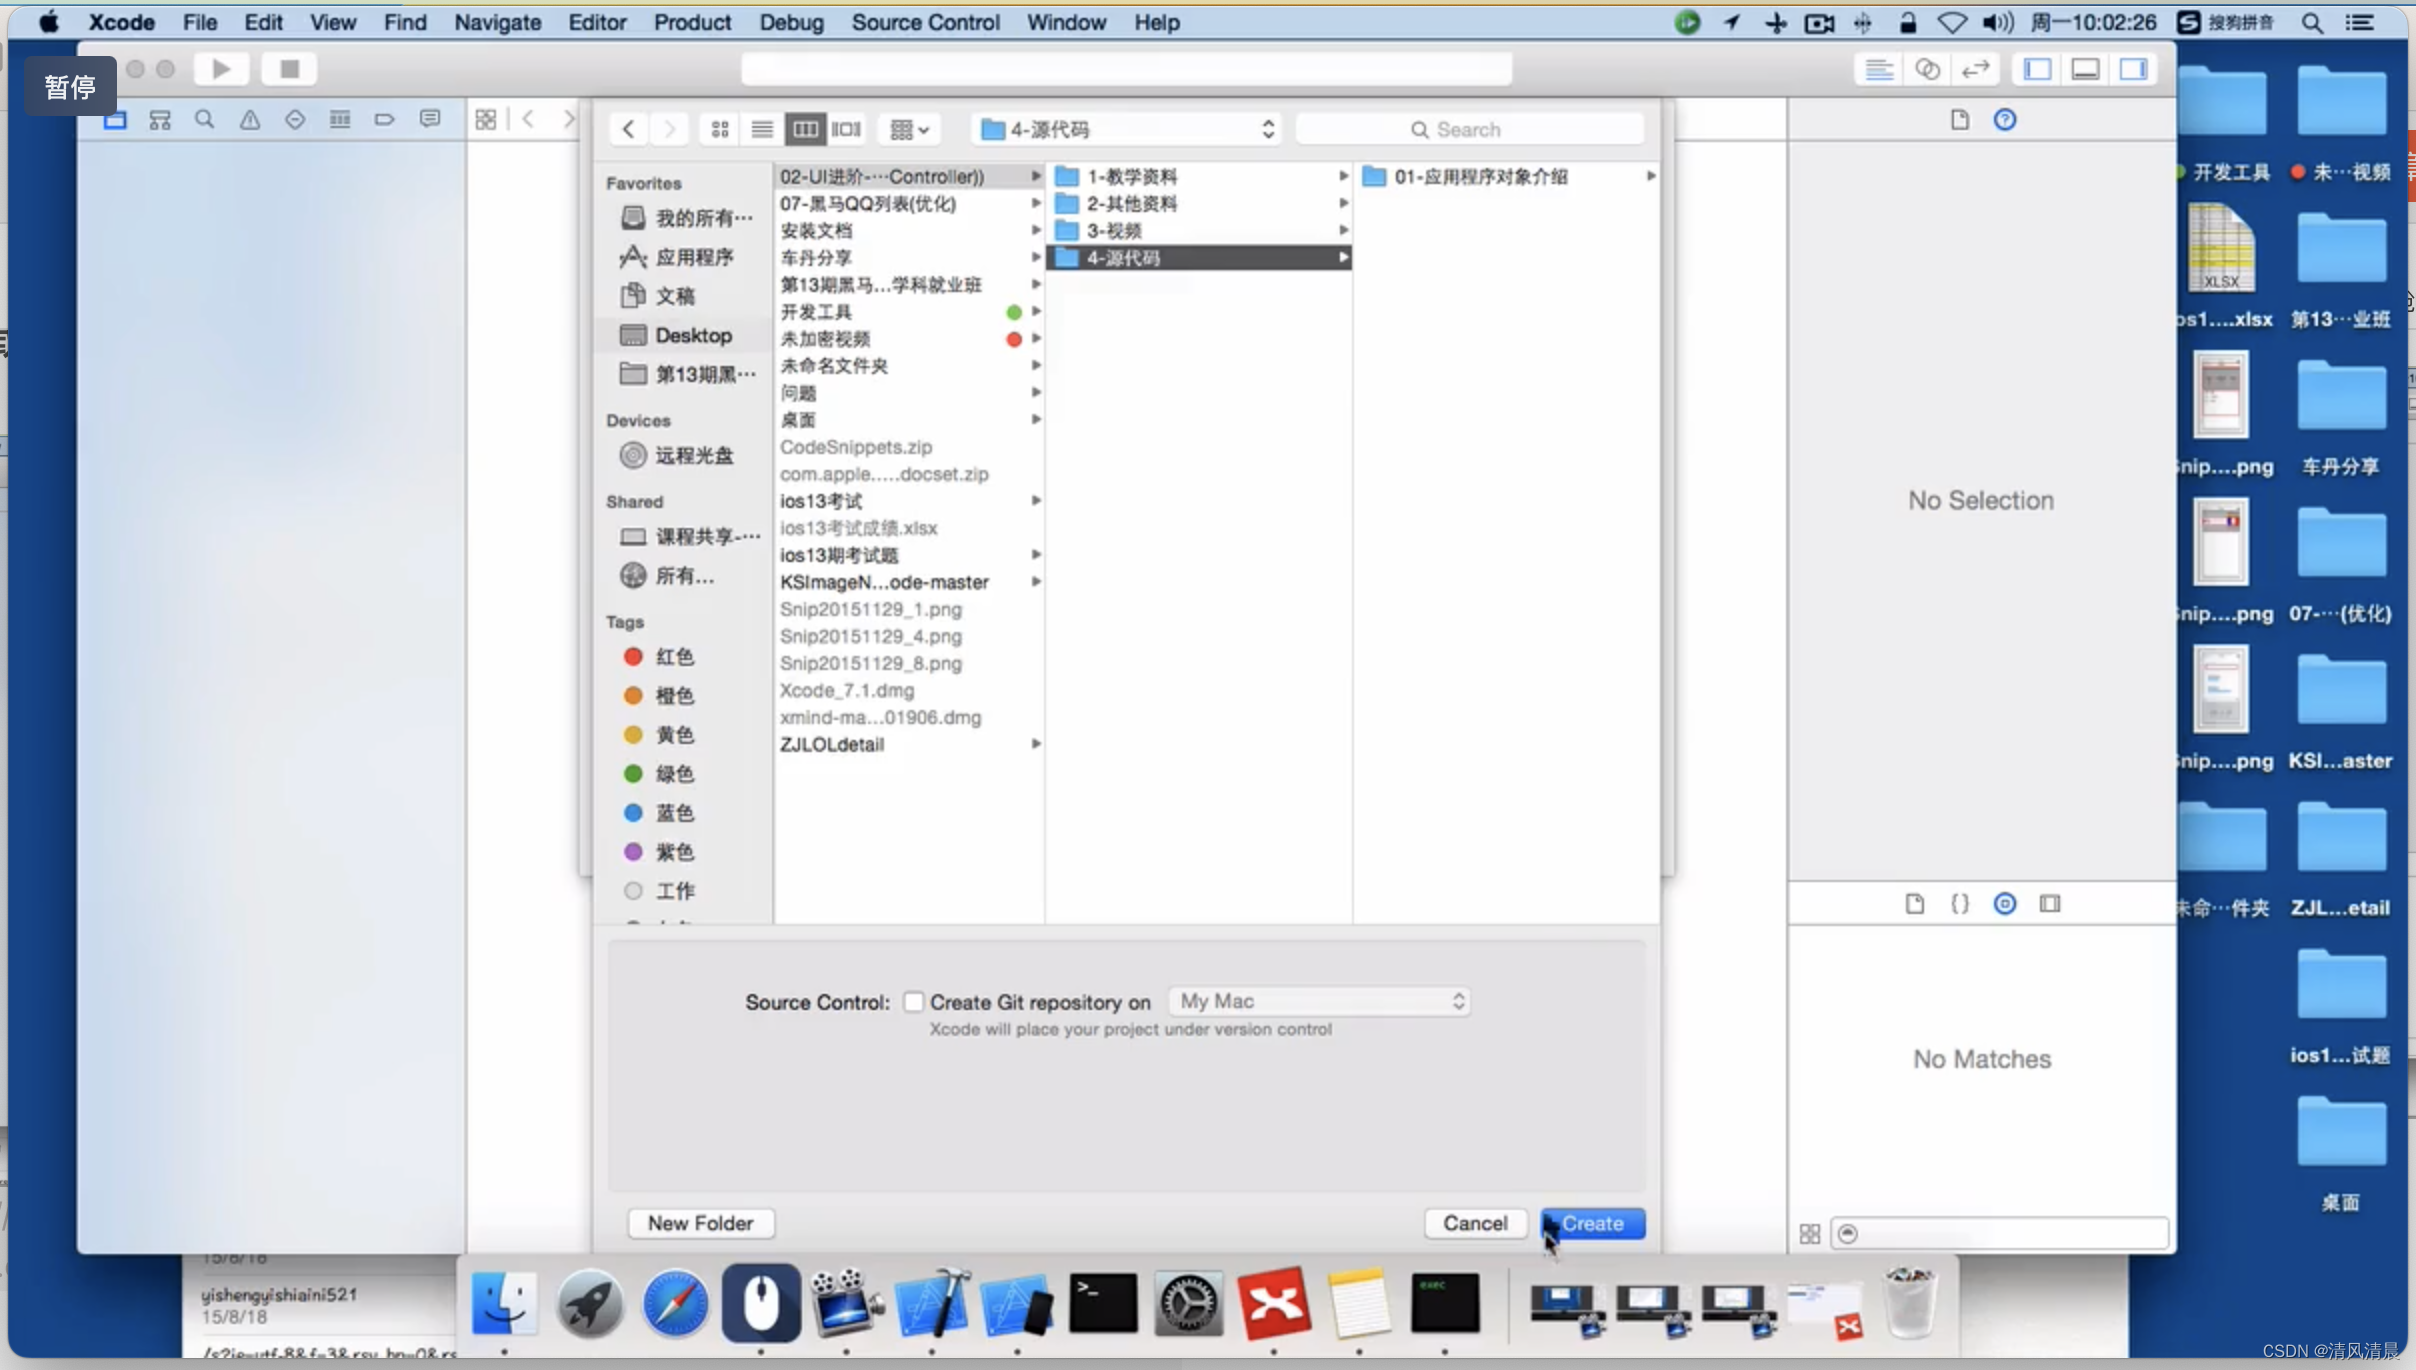Open the Debug menu

tap(791, 22)
